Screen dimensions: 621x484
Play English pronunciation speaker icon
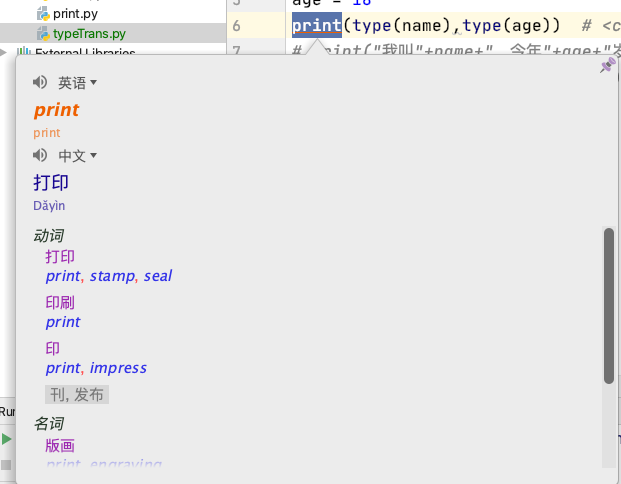point(40,82)
